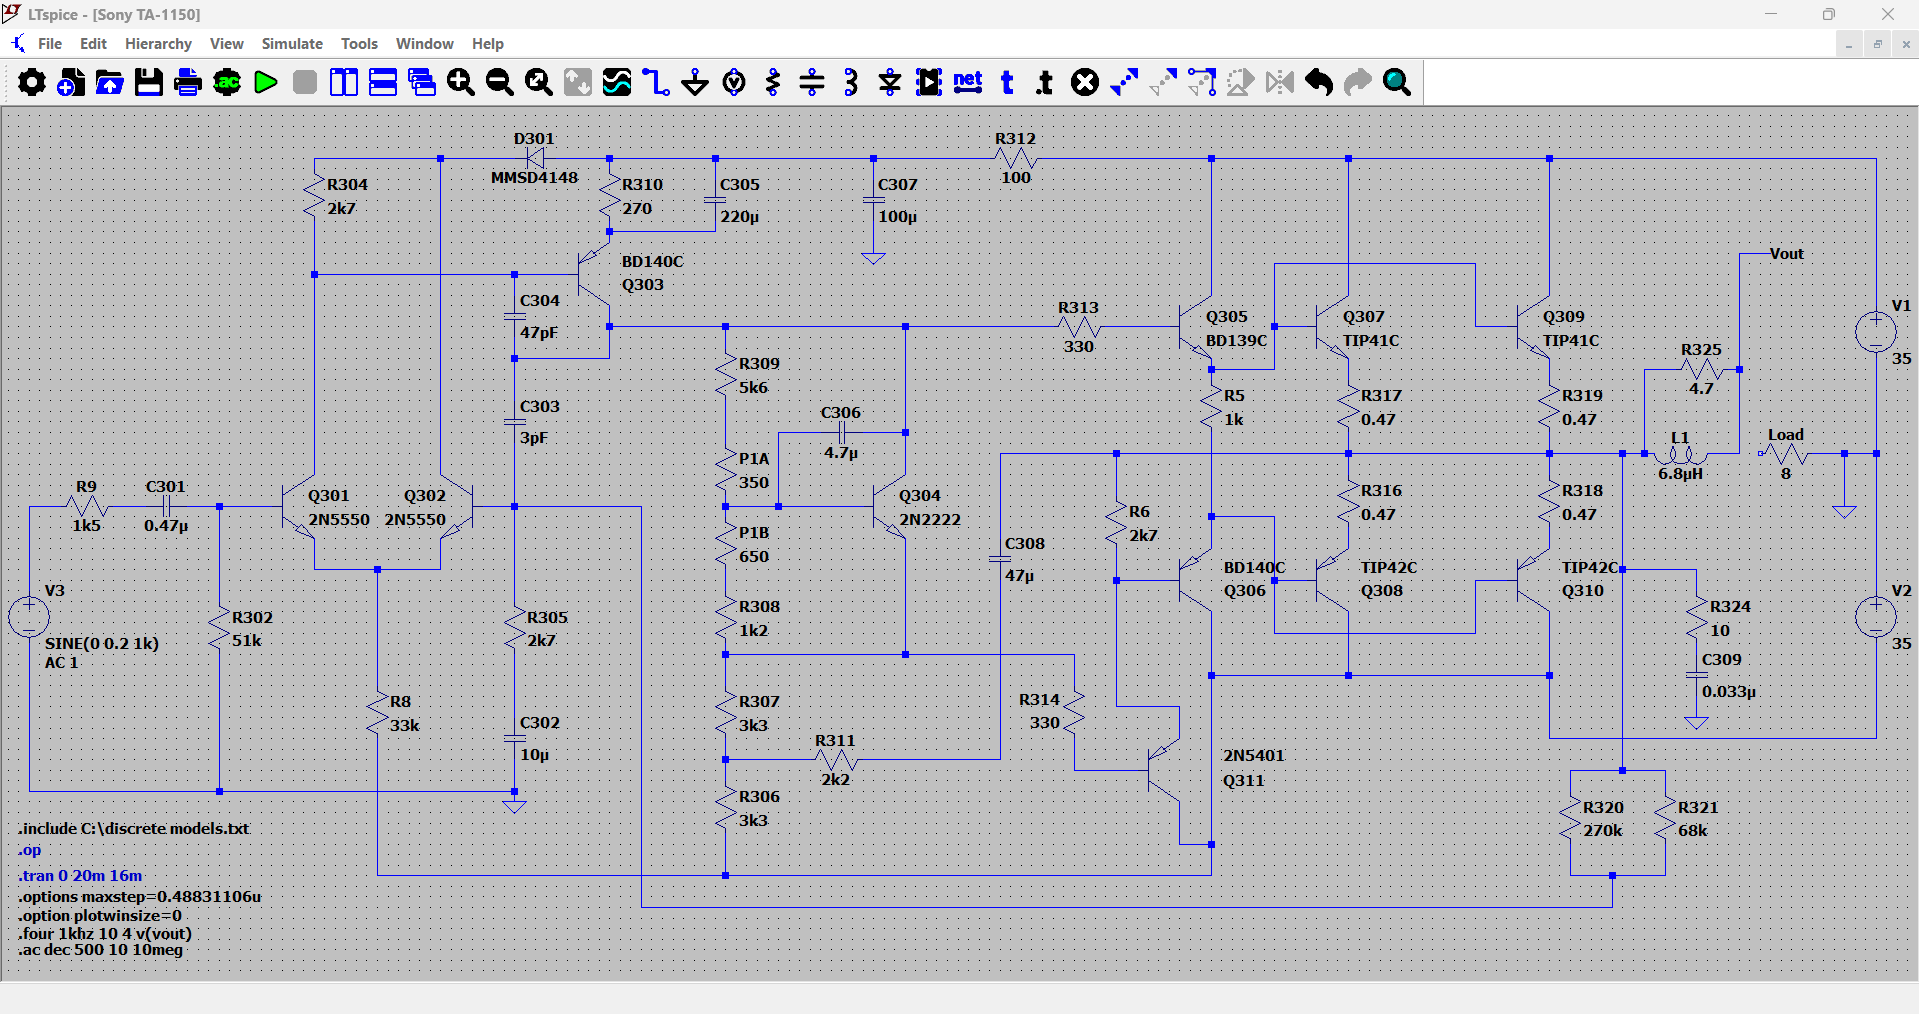Save the schematic with floppy icon
1919x1014 pixels.
coord(149,82)
